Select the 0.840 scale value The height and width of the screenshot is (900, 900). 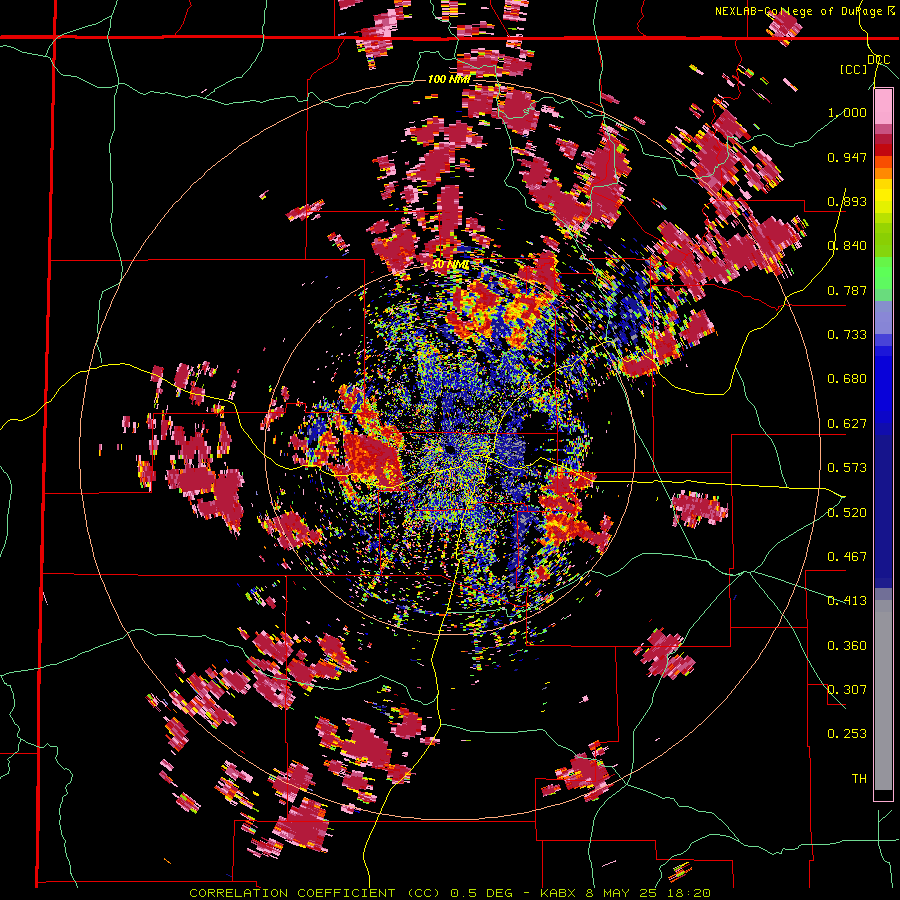click(847, 246)
